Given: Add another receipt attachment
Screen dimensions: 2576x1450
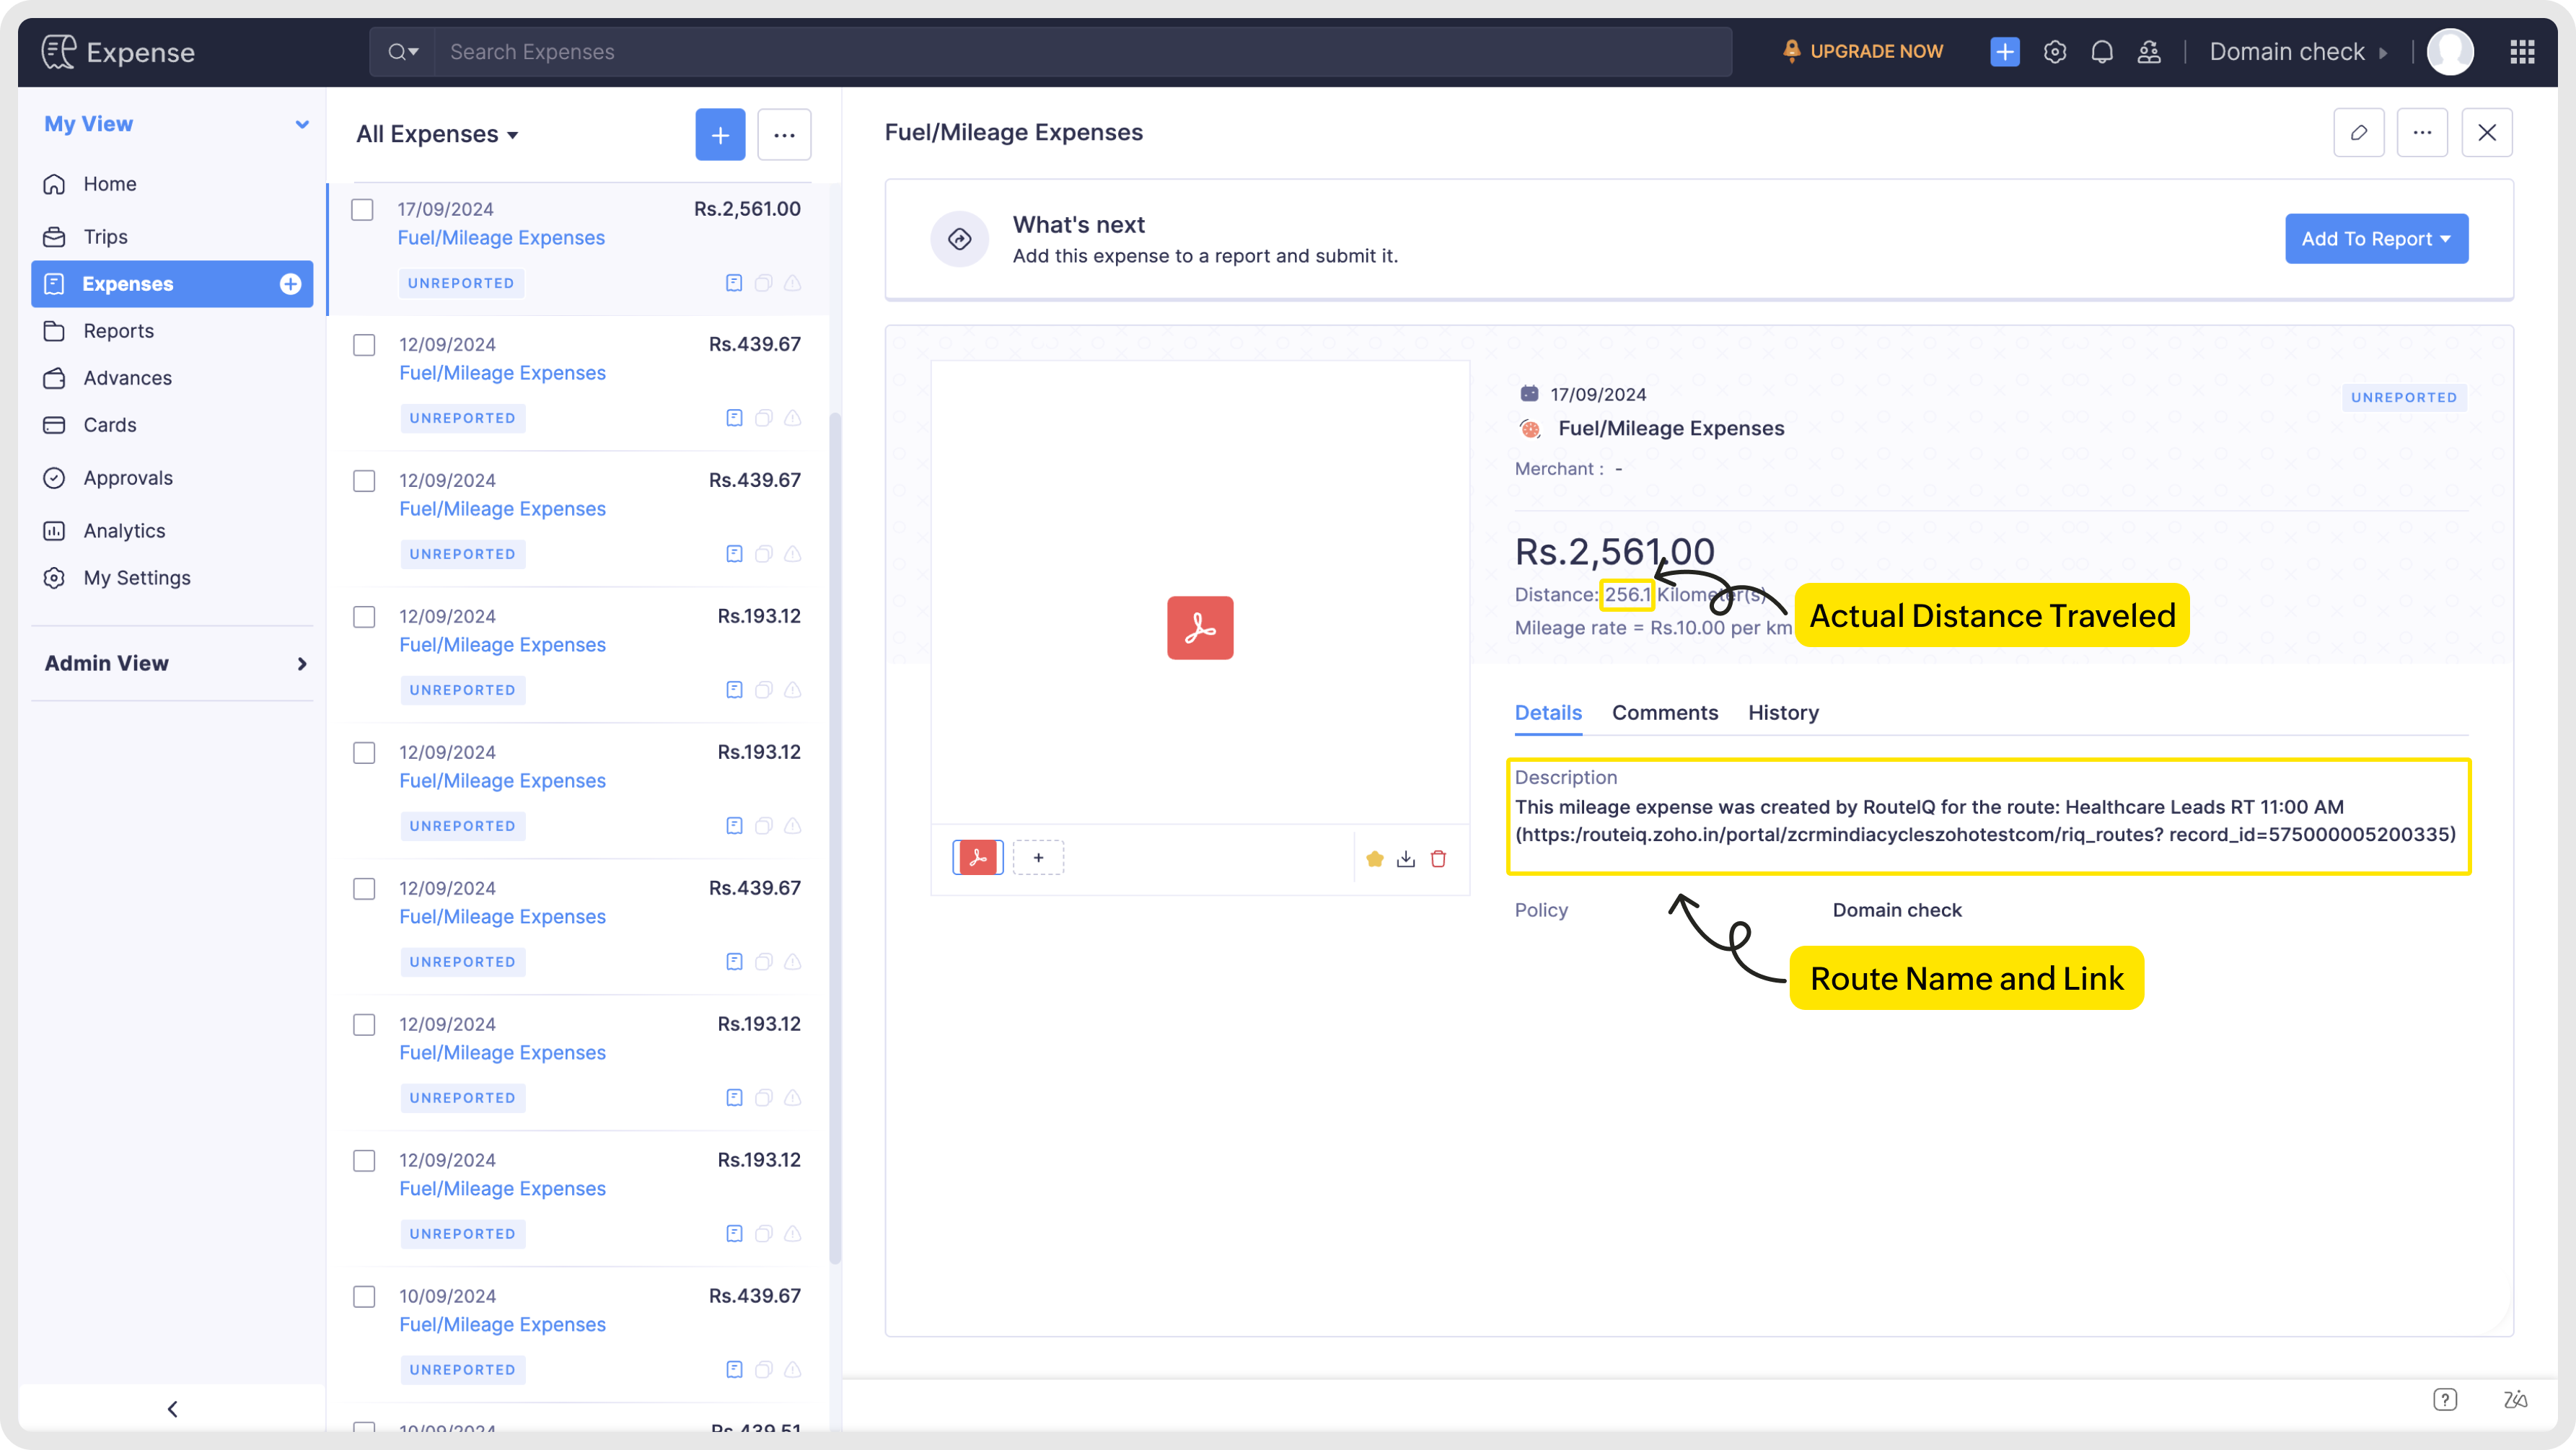Looking at the screenshot, I should 1038,858.
